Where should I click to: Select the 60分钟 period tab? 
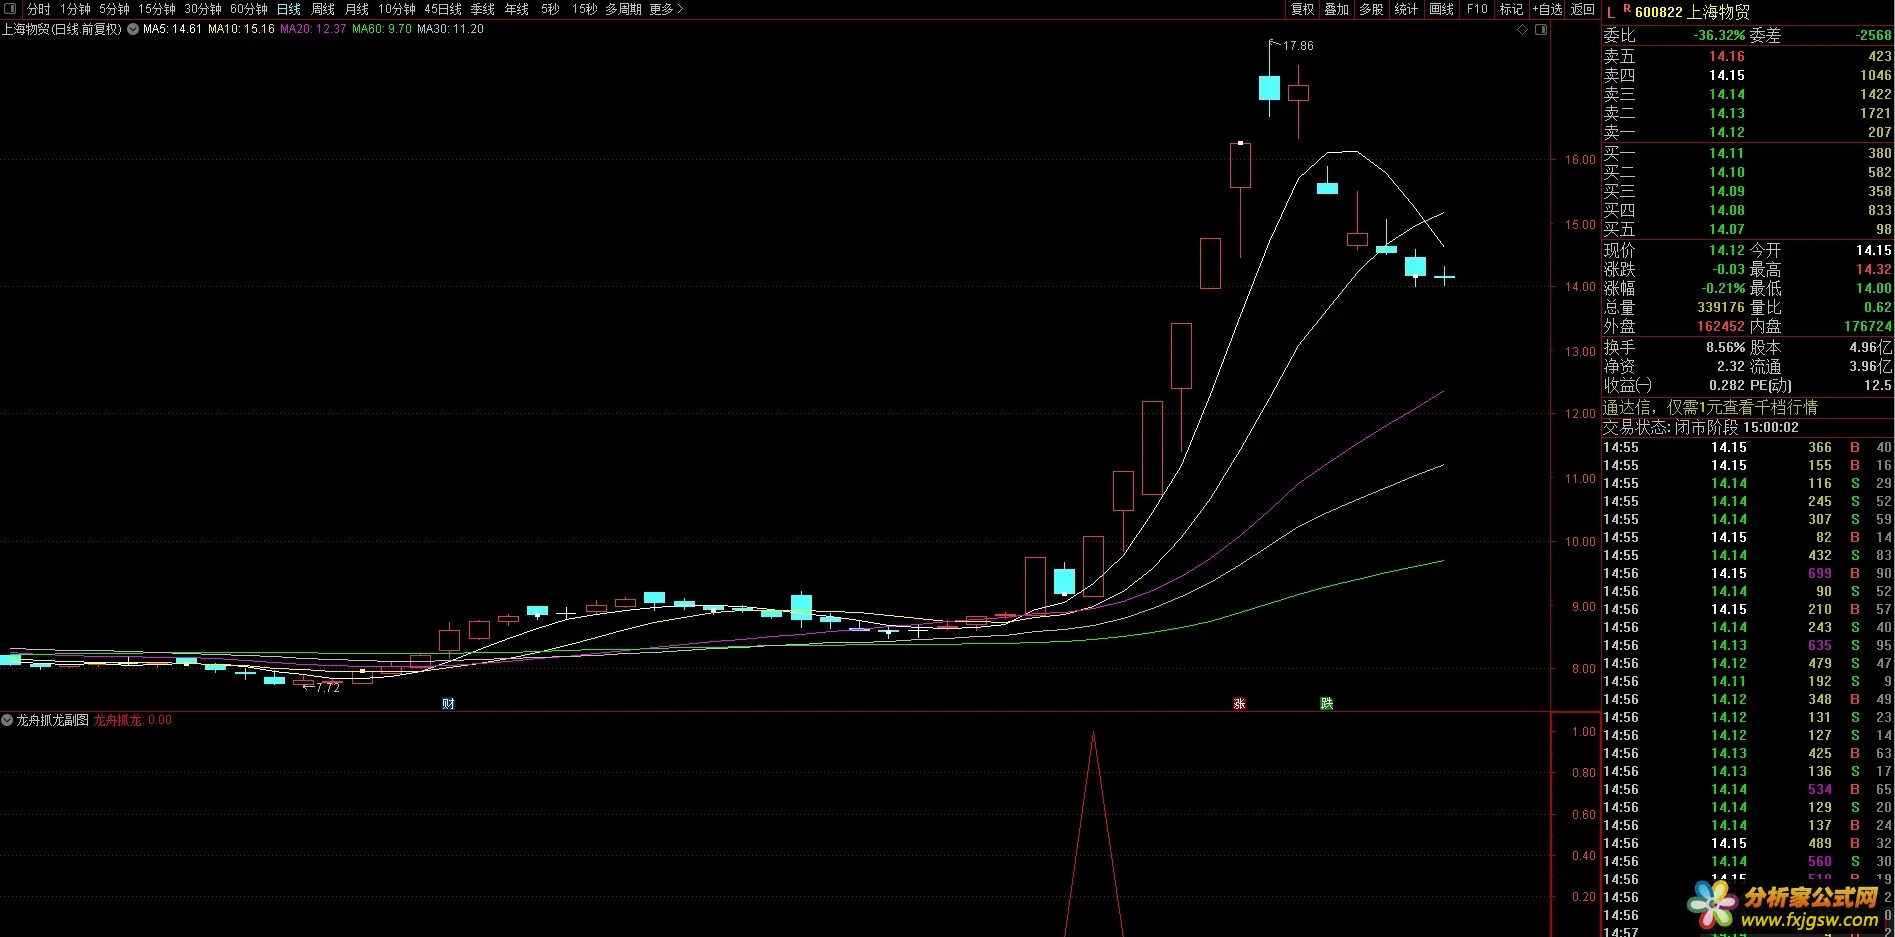point(249,9)
